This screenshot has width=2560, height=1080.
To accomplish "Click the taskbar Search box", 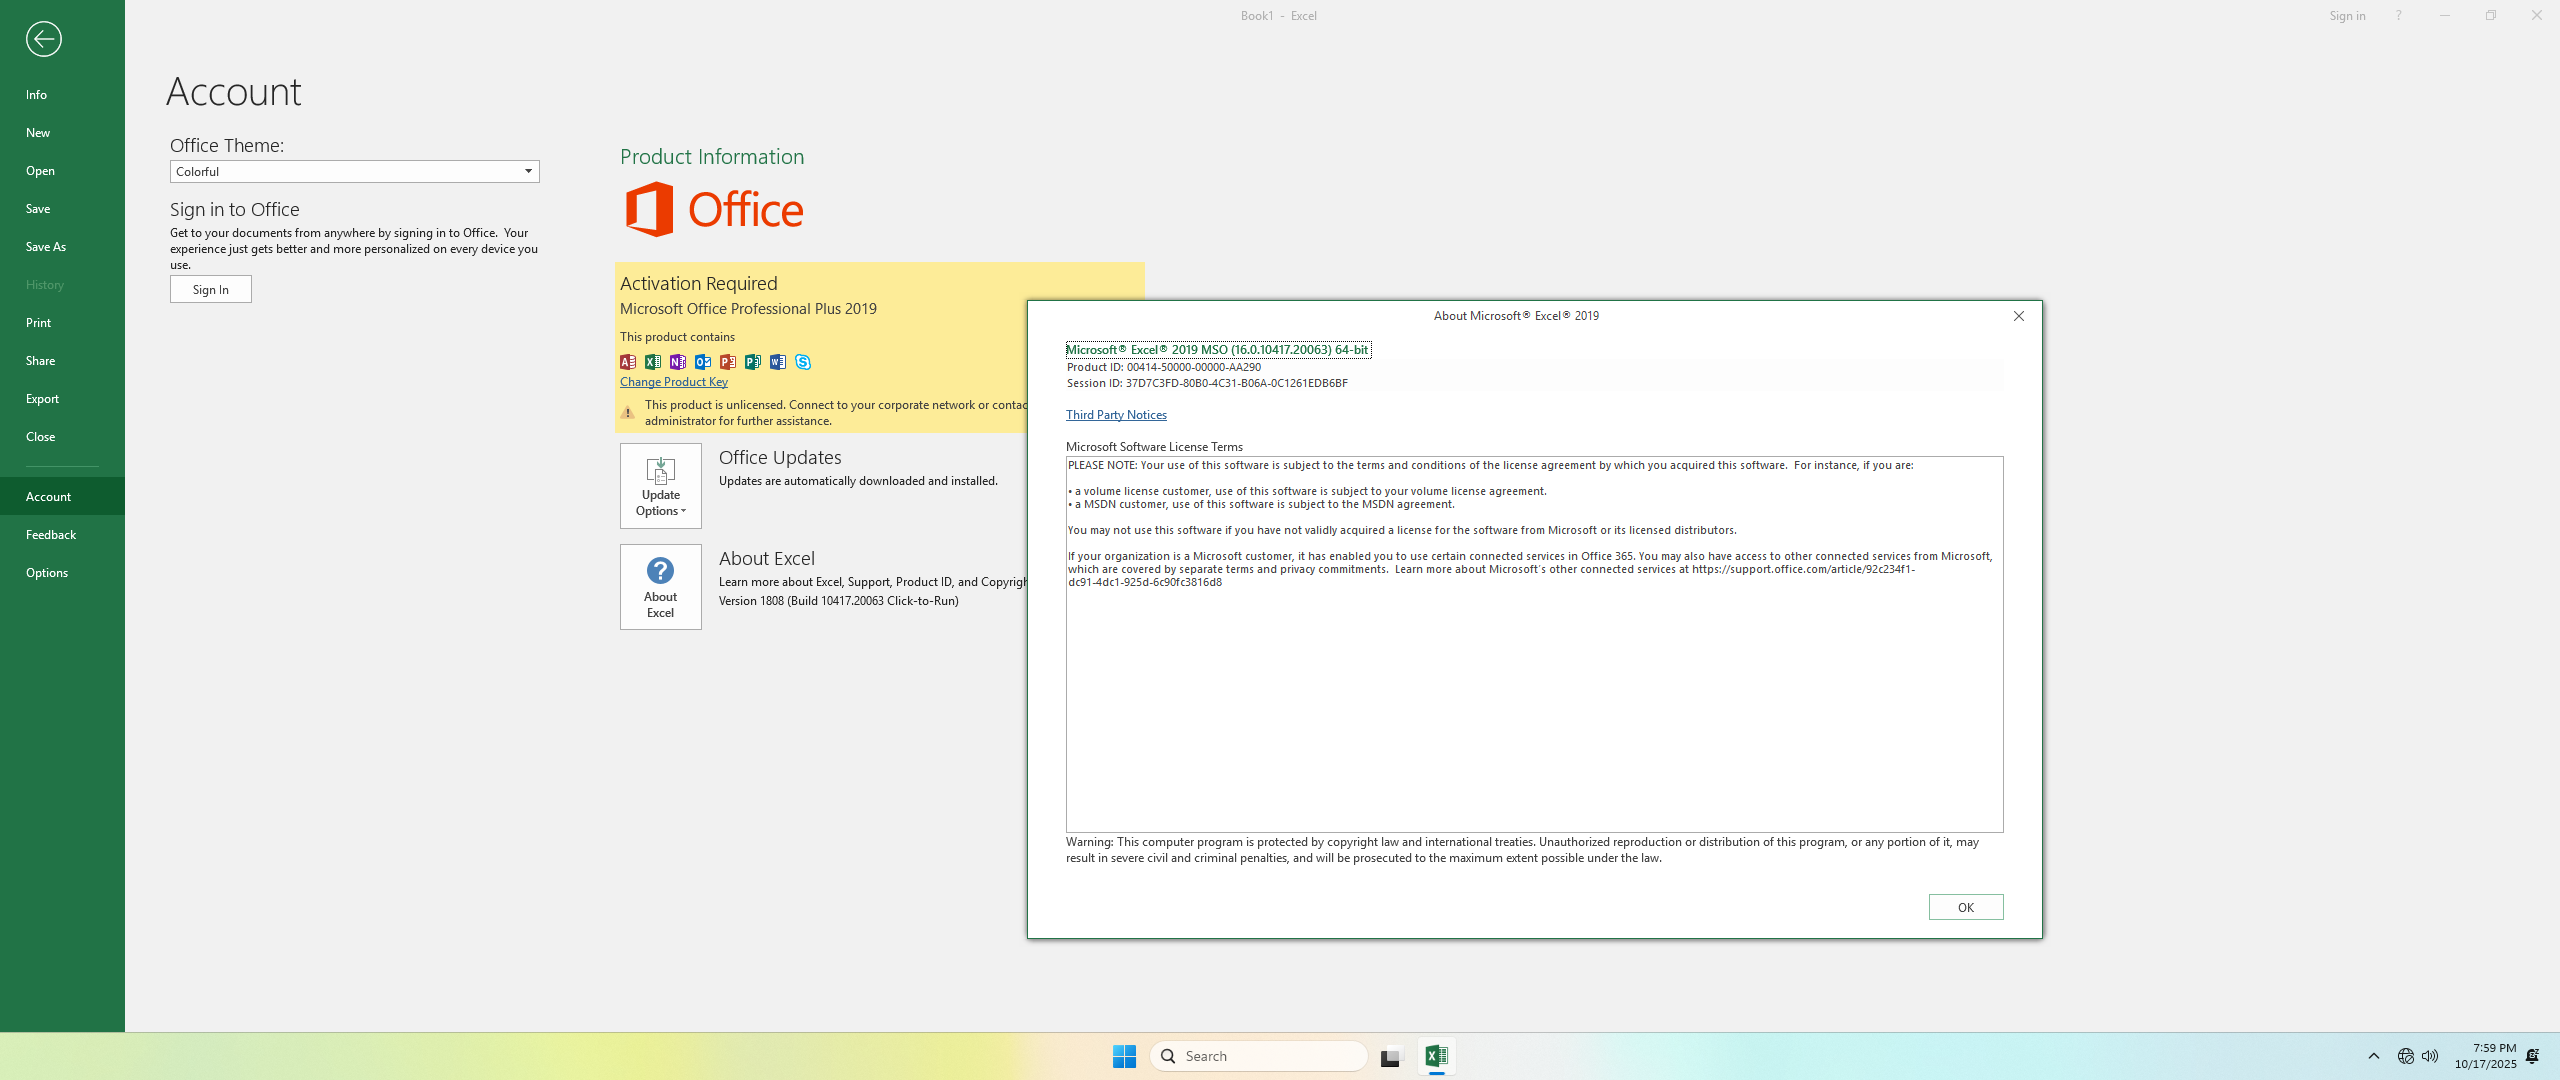I will [x=1260, y=1056].
